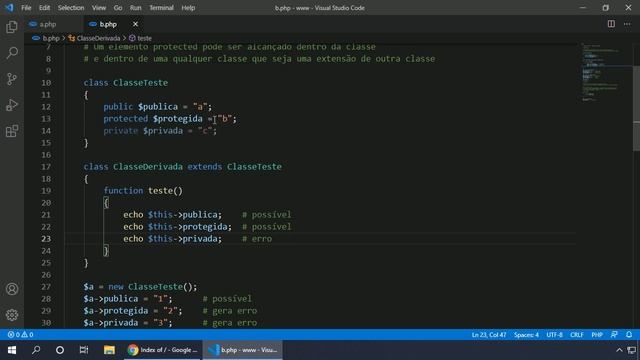
Task: Click the '$protegida' variable on line 13
Action: coord(178,119)
